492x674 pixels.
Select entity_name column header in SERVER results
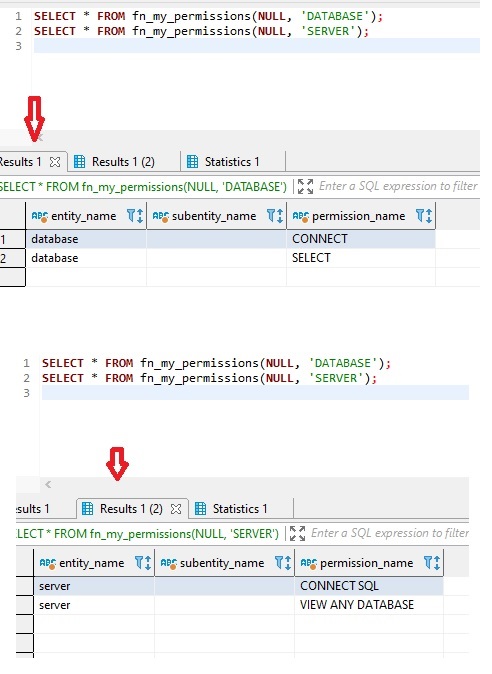click(x=92, y=563)
